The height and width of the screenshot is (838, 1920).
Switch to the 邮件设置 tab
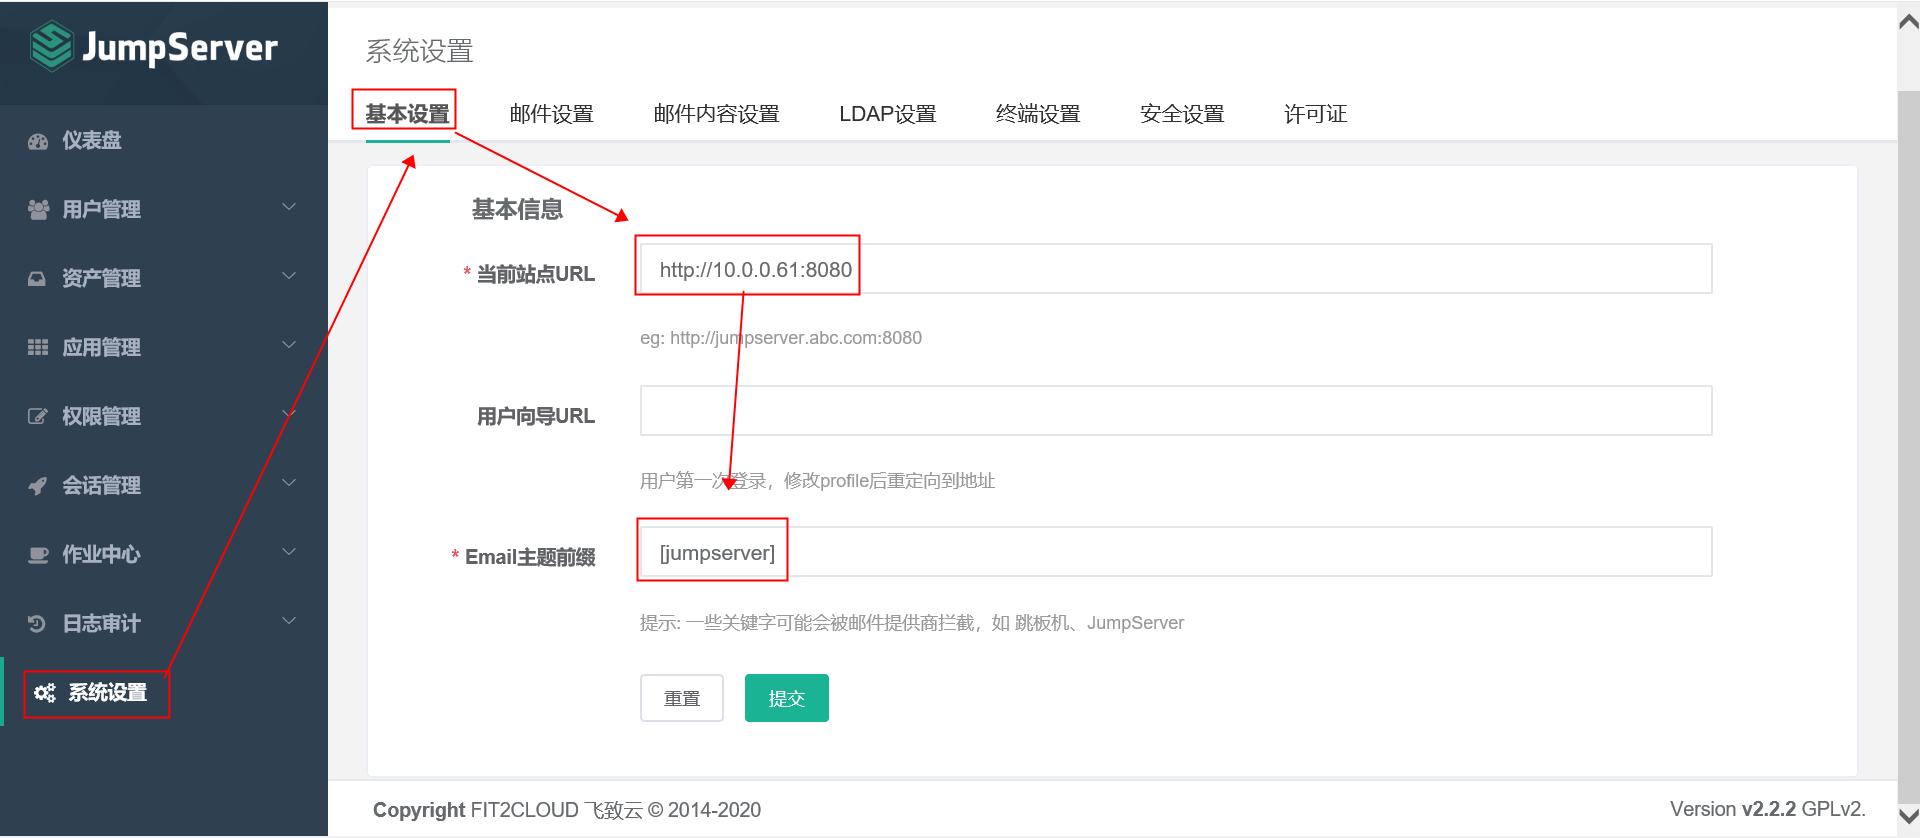551,114
